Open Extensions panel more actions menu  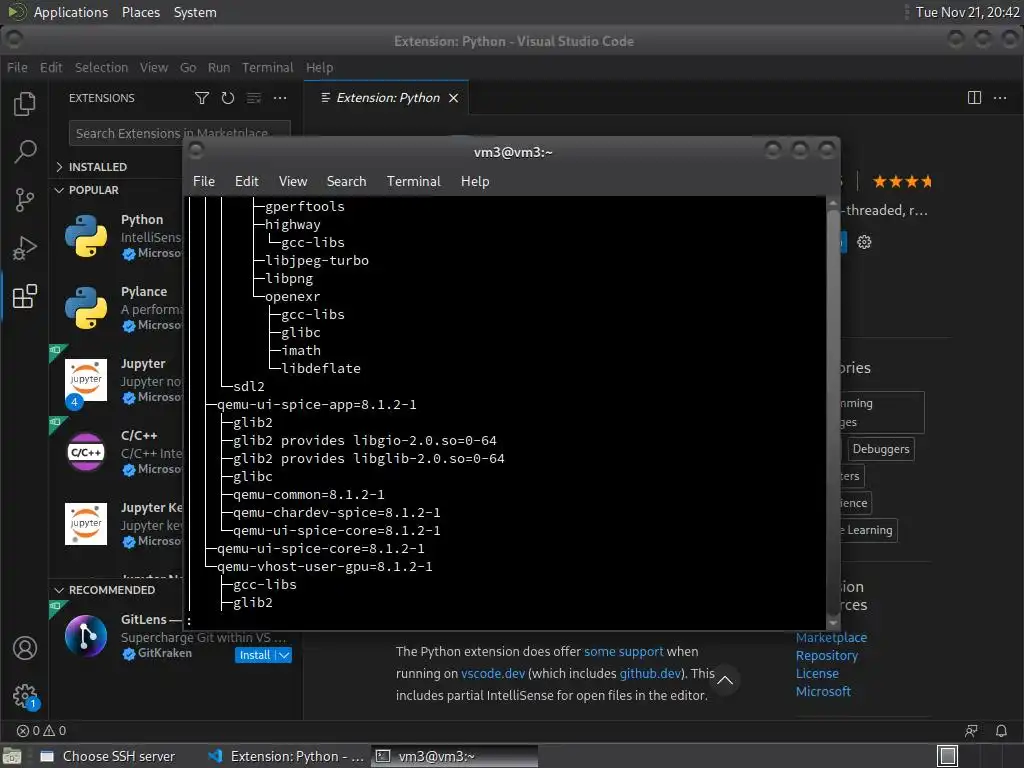point(280,98)
